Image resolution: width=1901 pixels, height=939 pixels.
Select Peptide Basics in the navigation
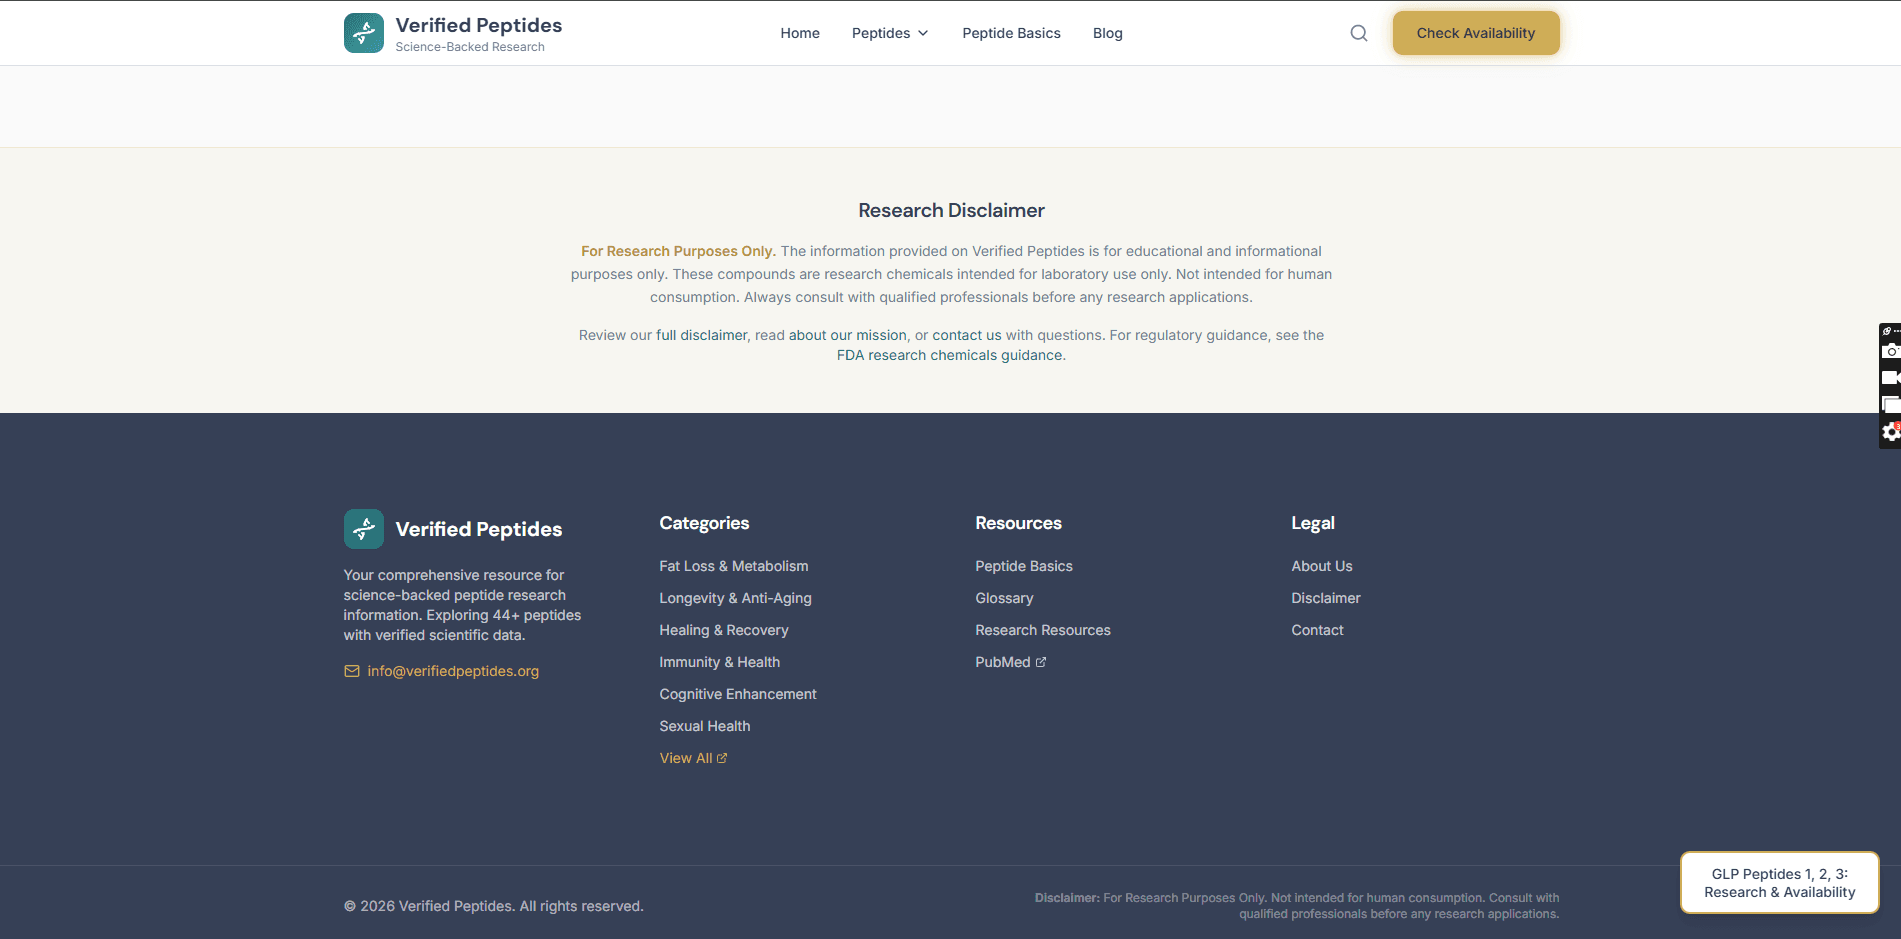pos(1011,32)
